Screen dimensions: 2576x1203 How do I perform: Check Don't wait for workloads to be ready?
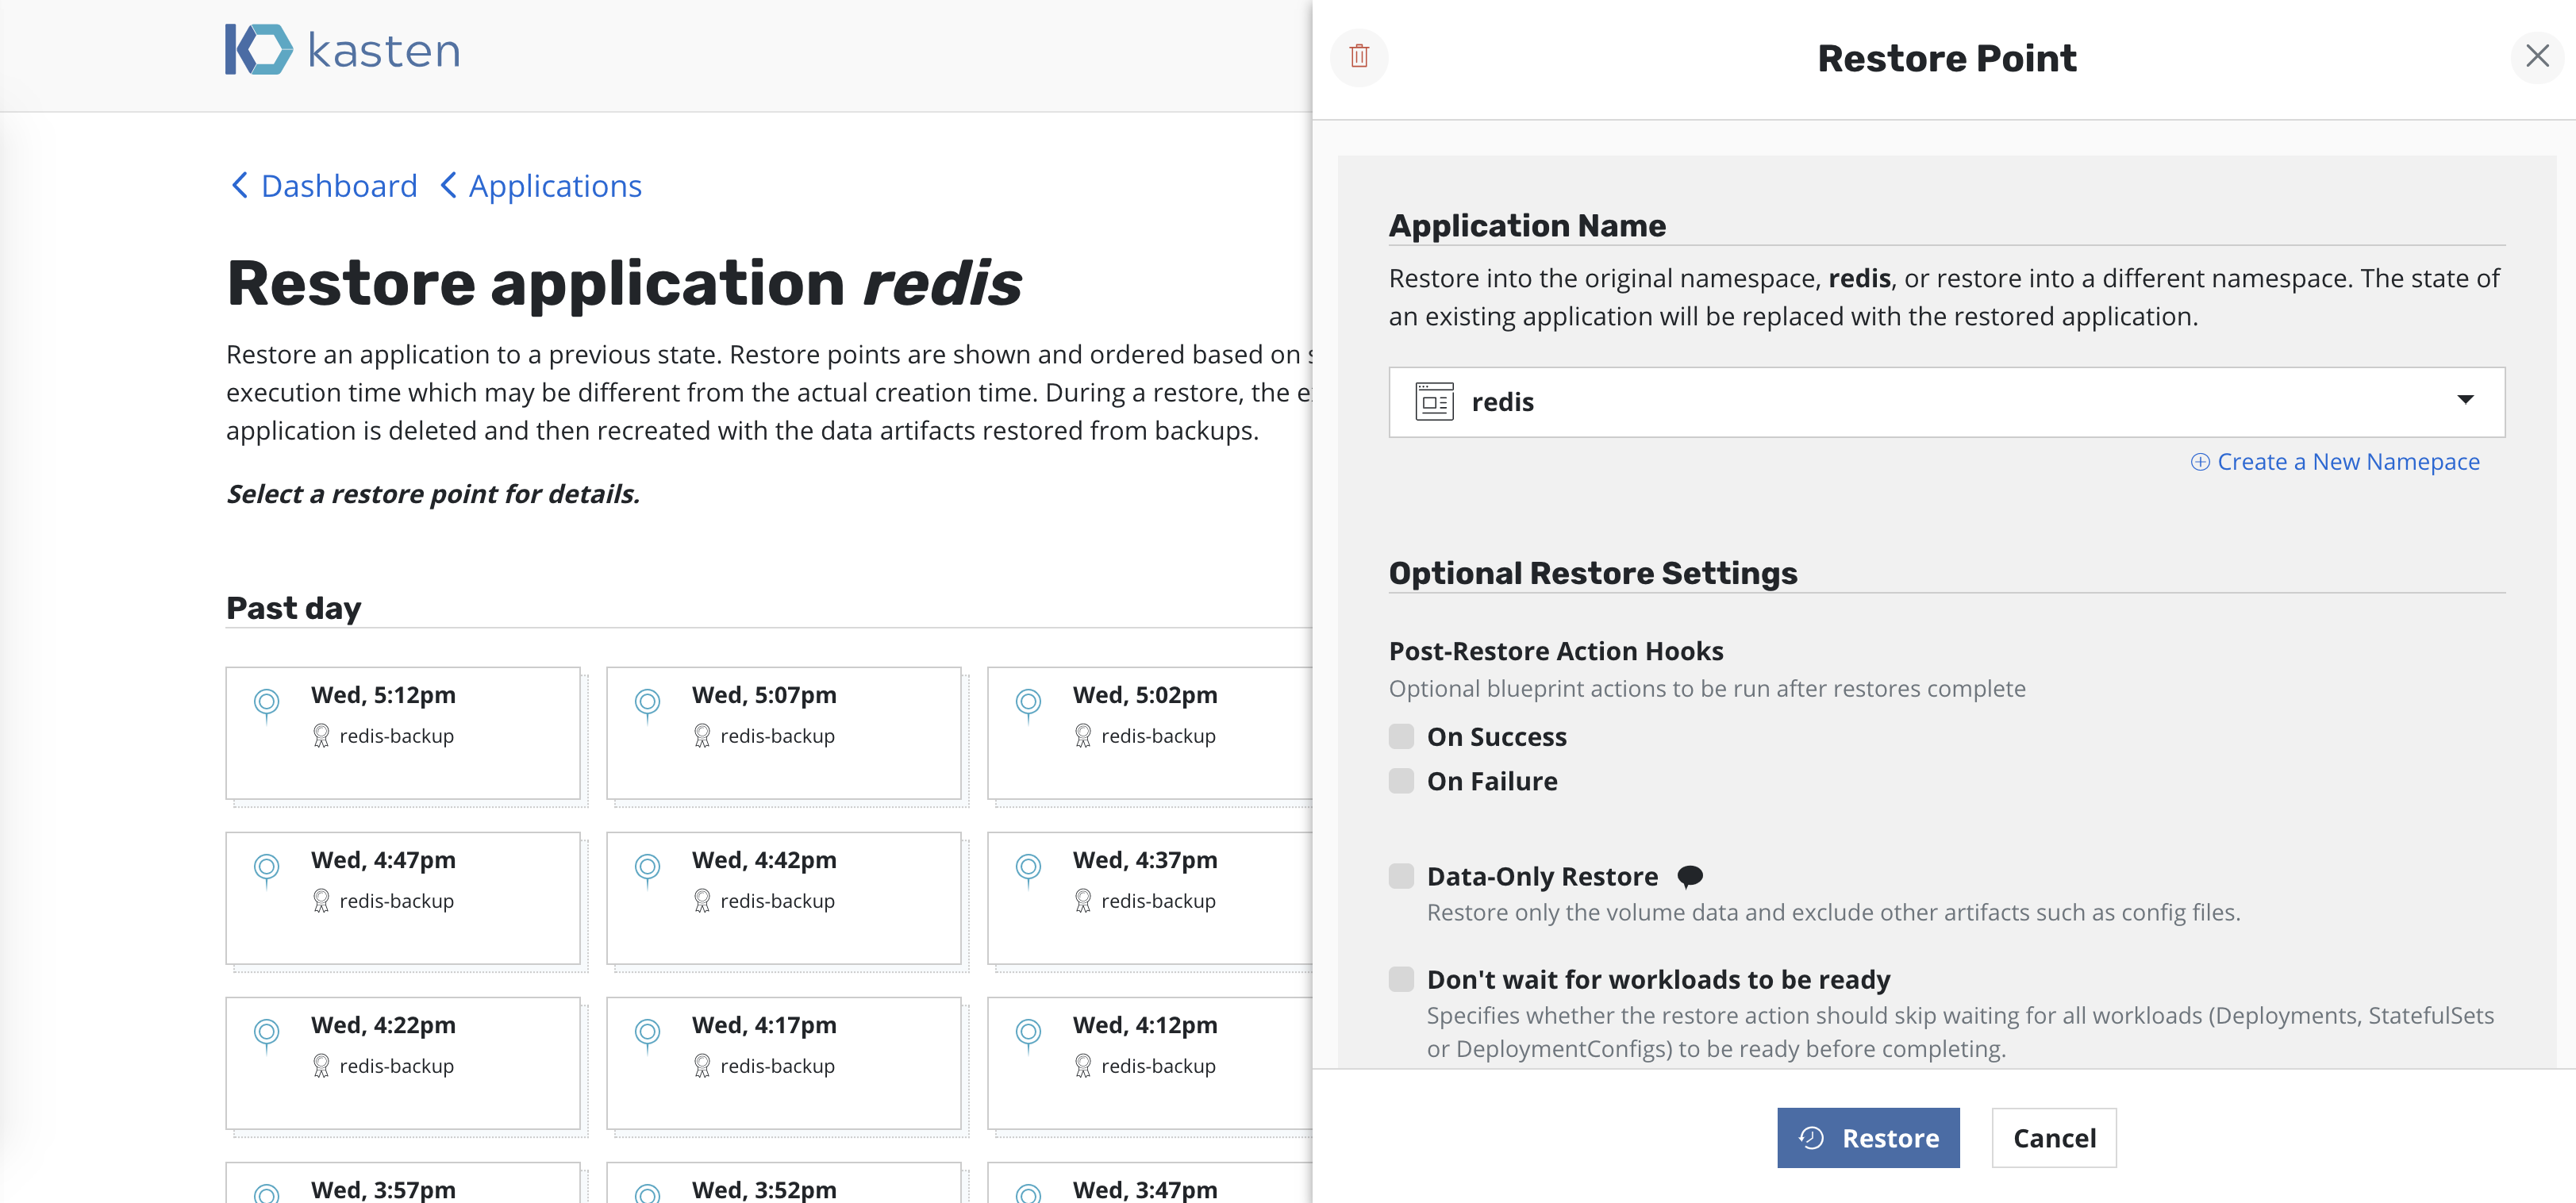coord(1401,979)
